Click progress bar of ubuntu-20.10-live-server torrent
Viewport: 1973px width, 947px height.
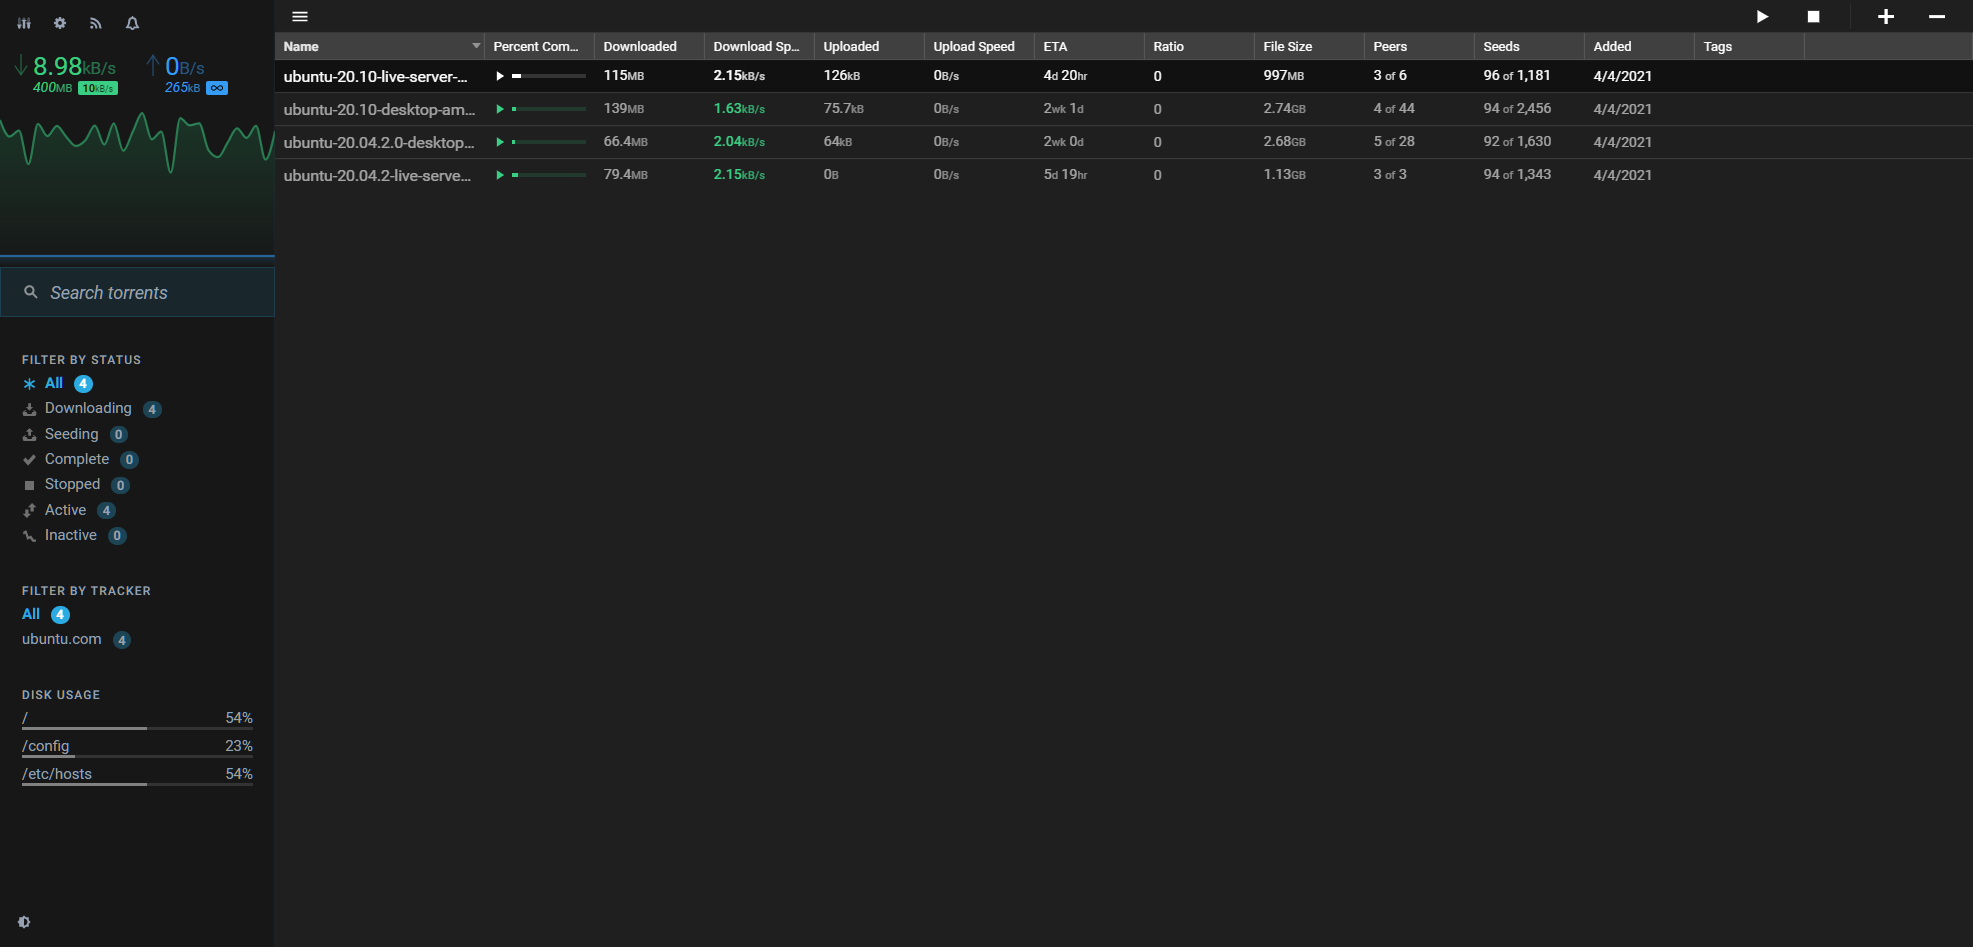(x=549, y=76)
